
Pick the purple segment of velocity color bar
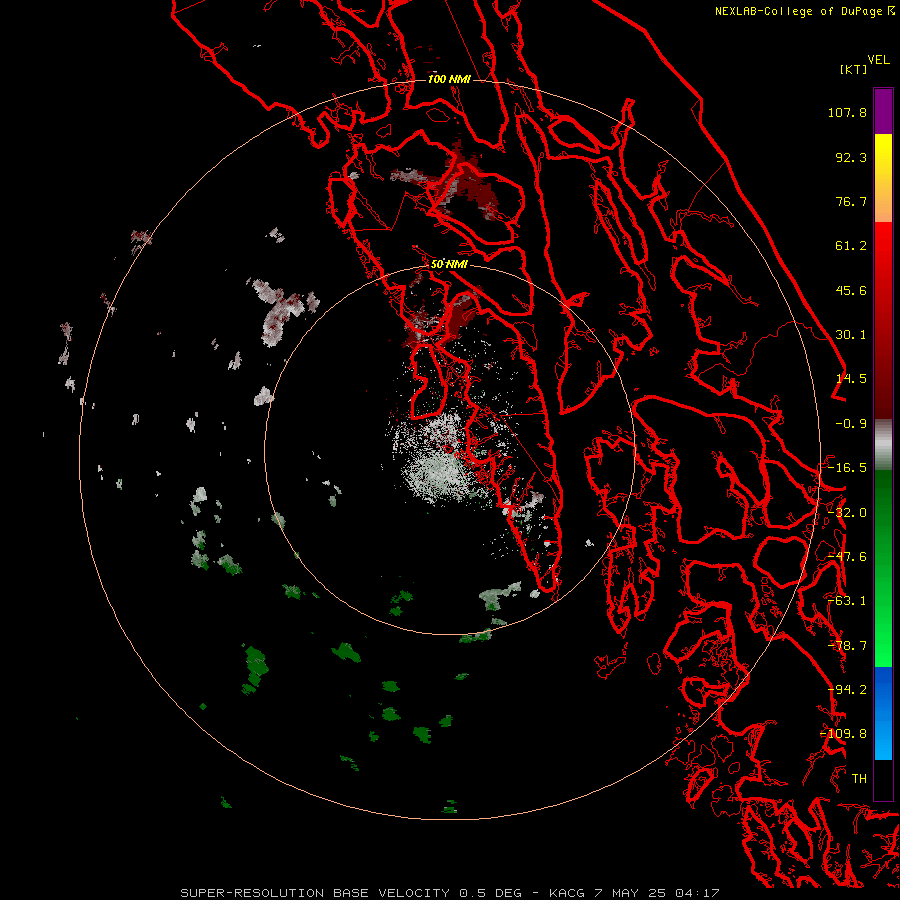[883, 111]
